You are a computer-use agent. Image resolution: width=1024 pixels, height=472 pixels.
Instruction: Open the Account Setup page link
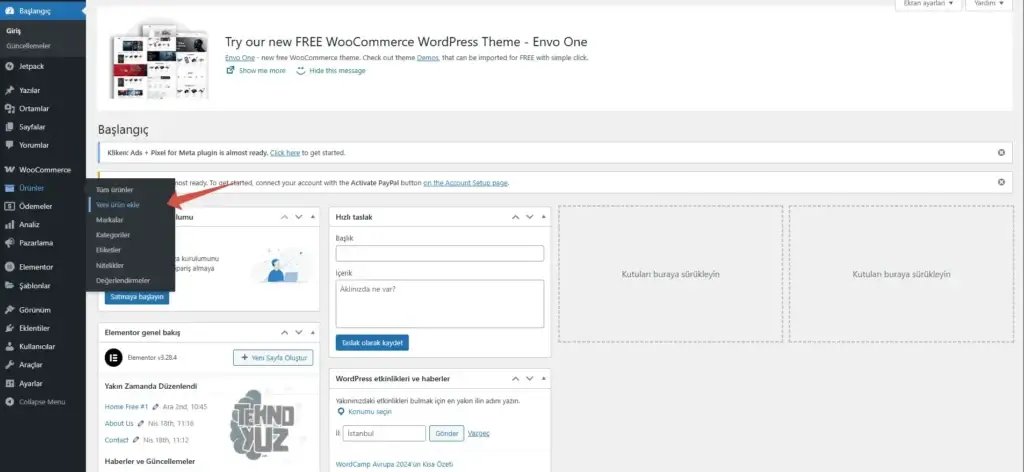coord(466,183)
